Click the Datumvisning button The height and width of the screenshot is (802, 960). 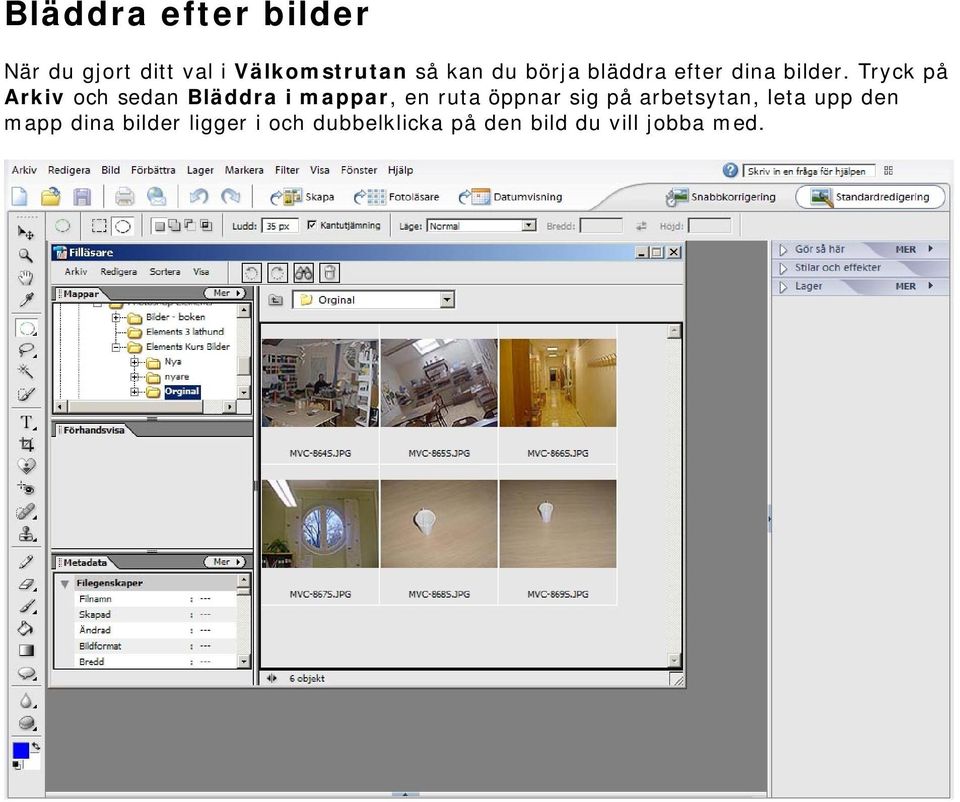[x=510, y=197]
